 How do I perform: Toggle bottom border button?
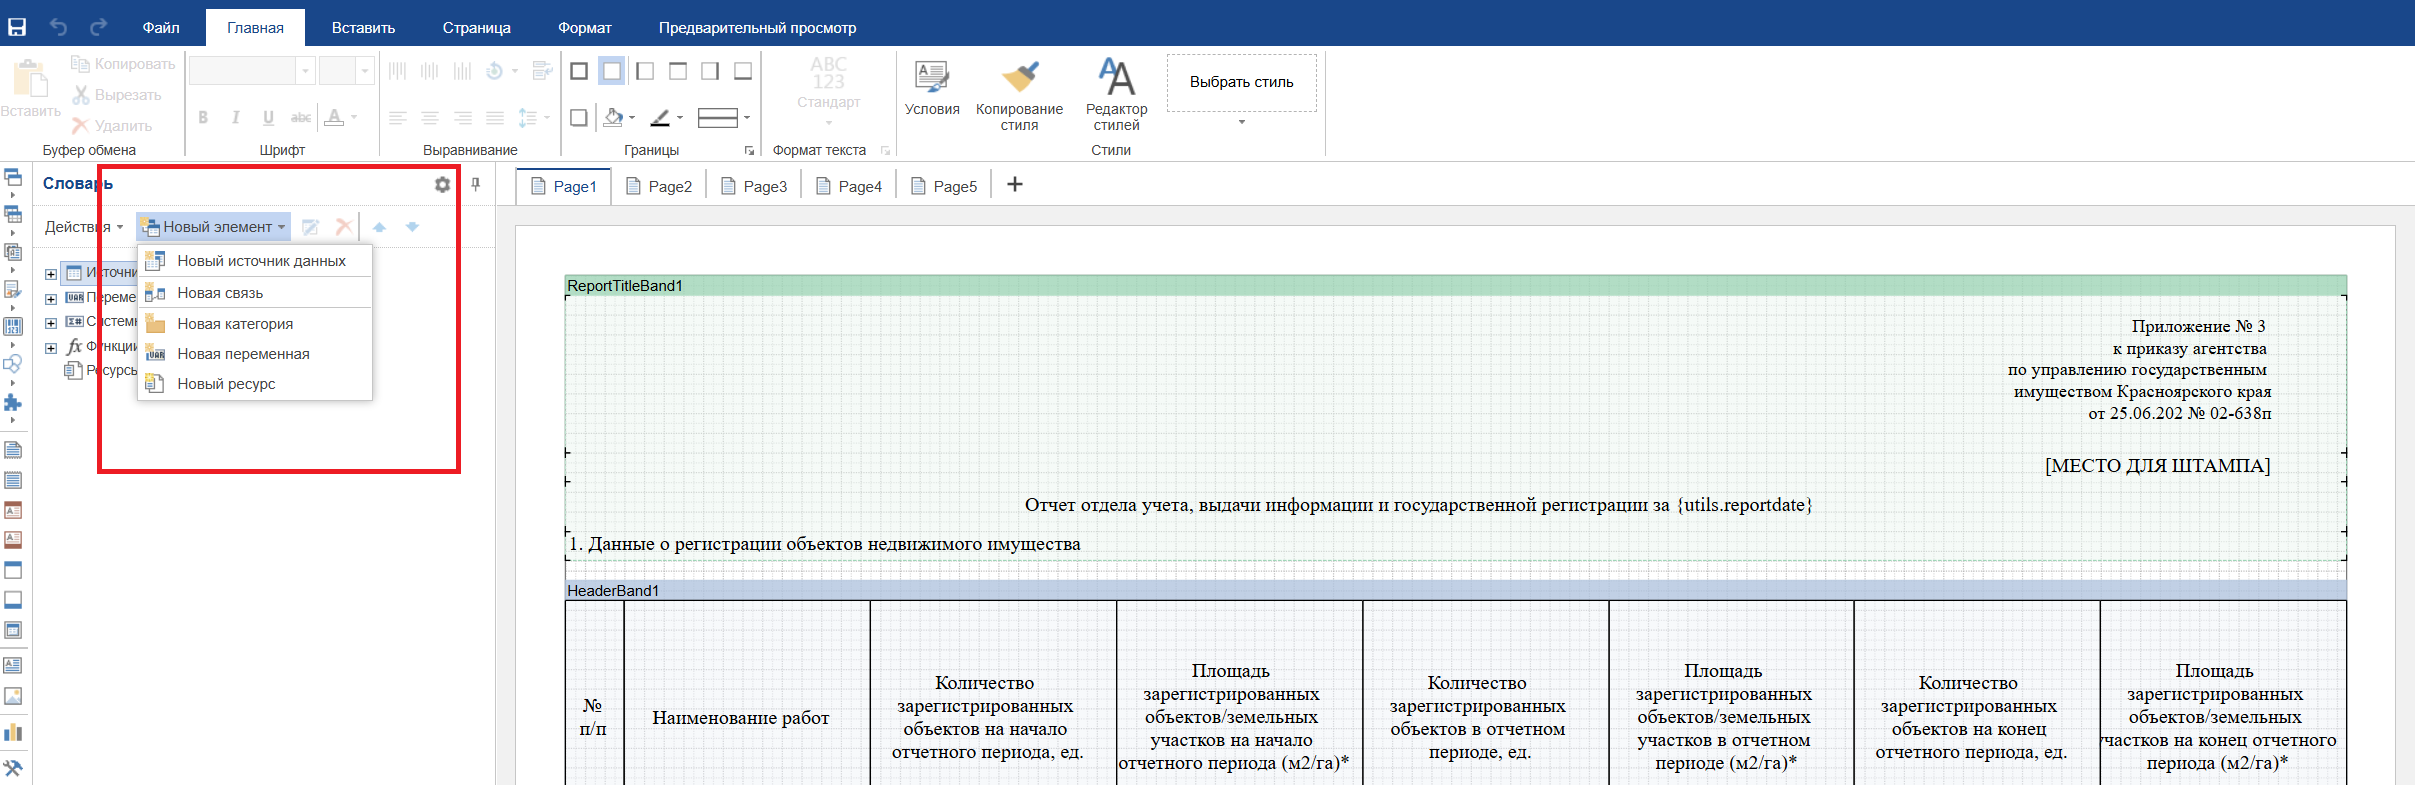[743, 71]
